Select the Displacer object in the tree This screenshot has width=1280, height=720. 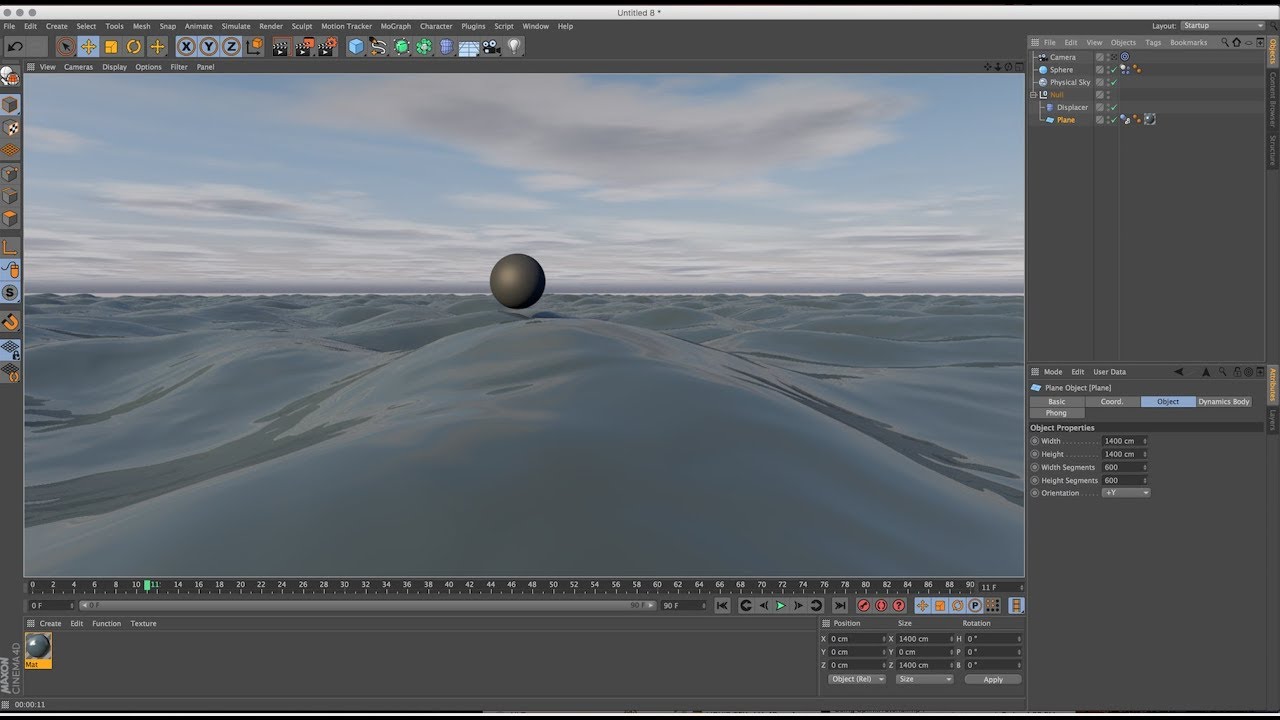1072,107
